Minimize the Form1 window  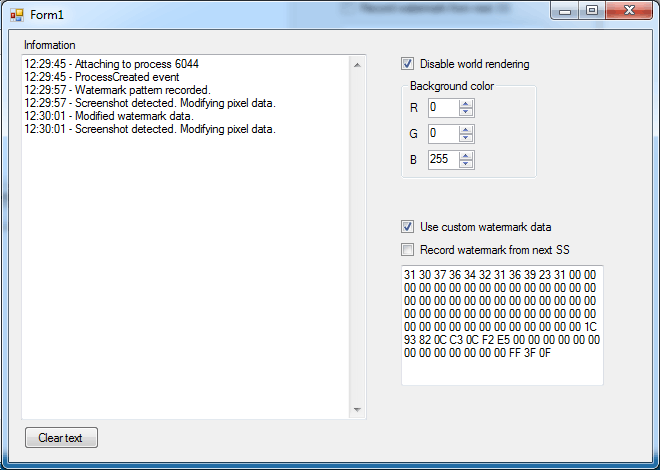565,11
